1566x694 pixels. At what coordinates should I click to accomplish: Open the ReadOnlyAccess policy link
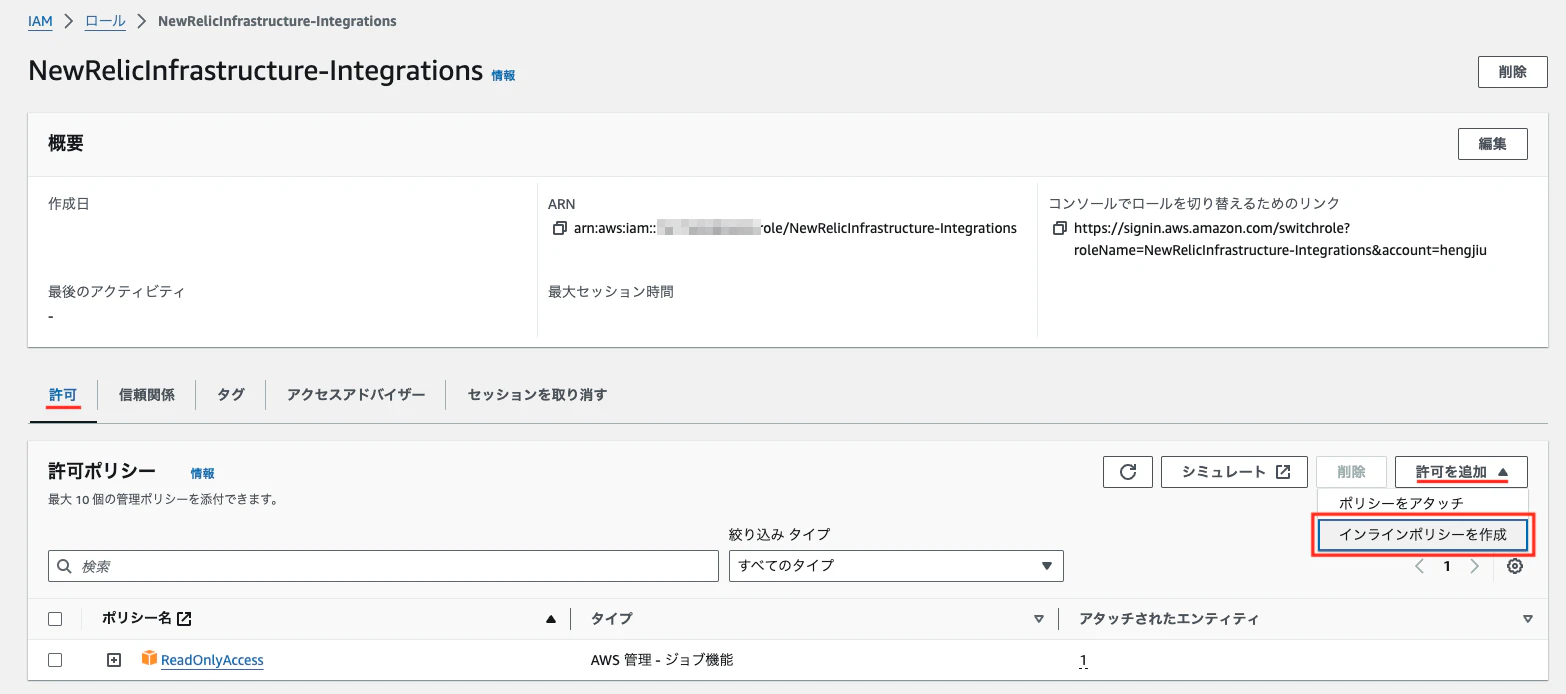click(x=212, y=660)
